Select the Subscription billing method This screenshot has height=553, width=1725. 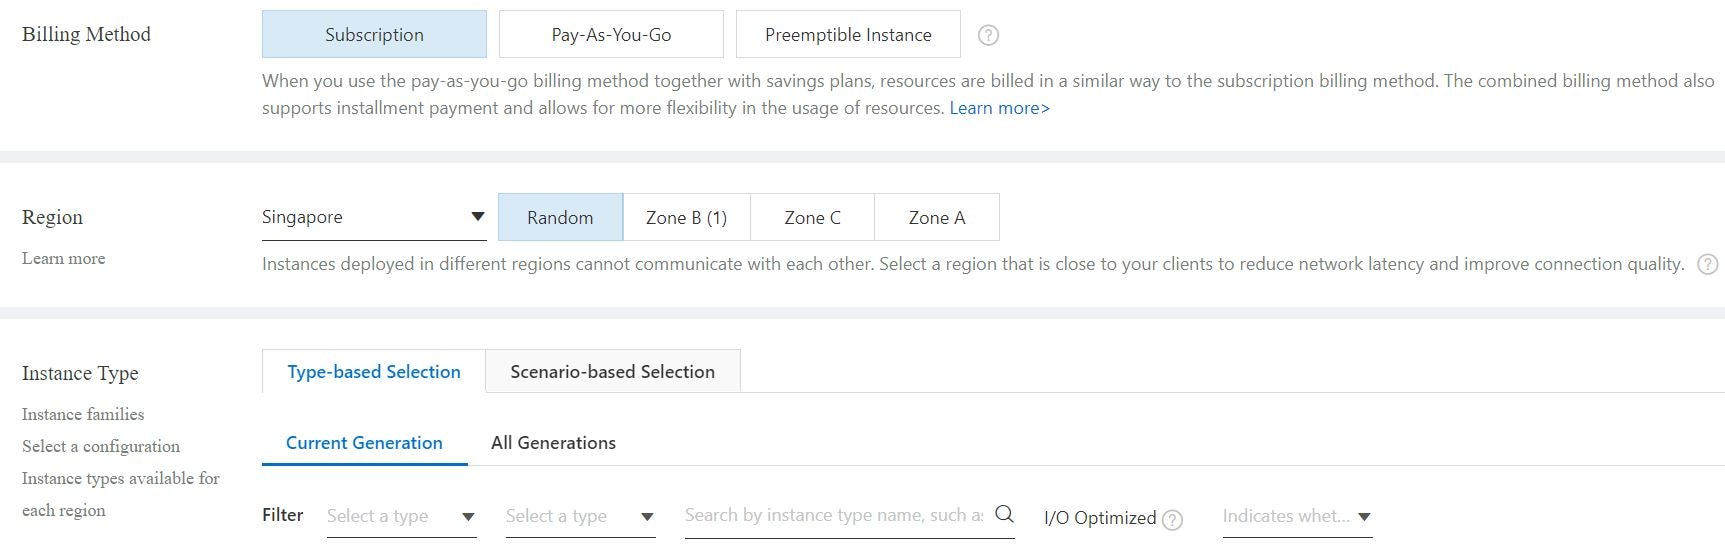(374, 34)
